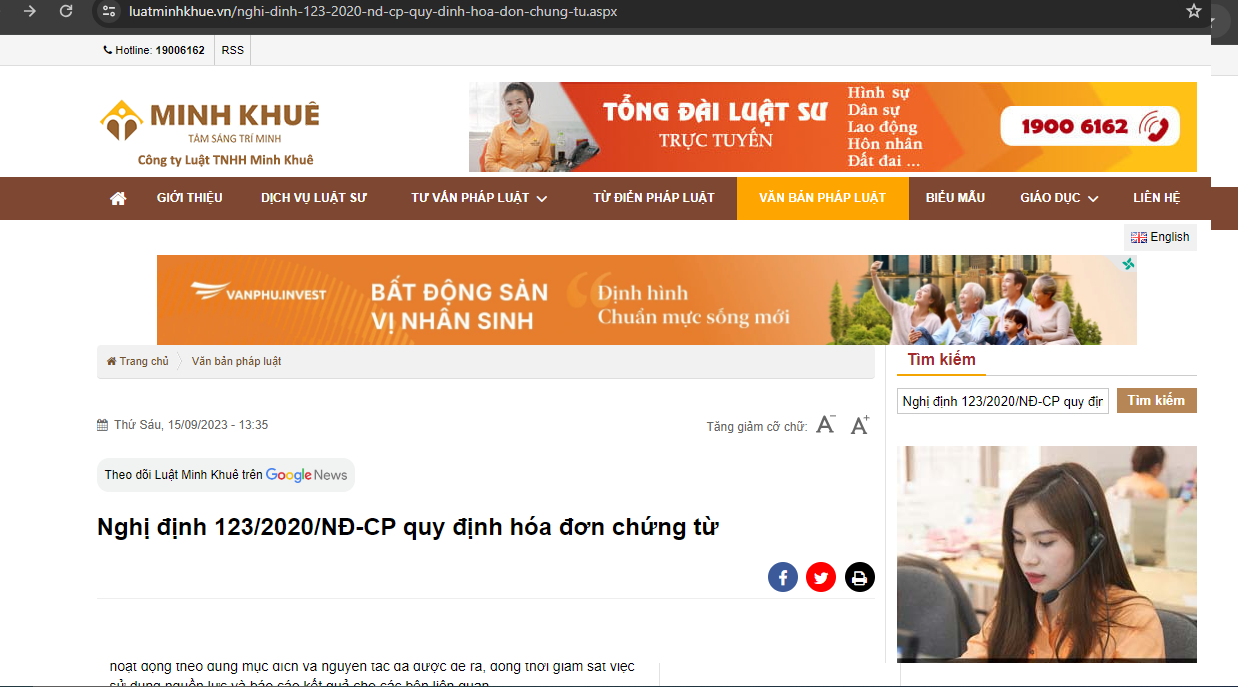Increase font size with A+ icon
1238x687 pixels.
(x=860, y=425)
